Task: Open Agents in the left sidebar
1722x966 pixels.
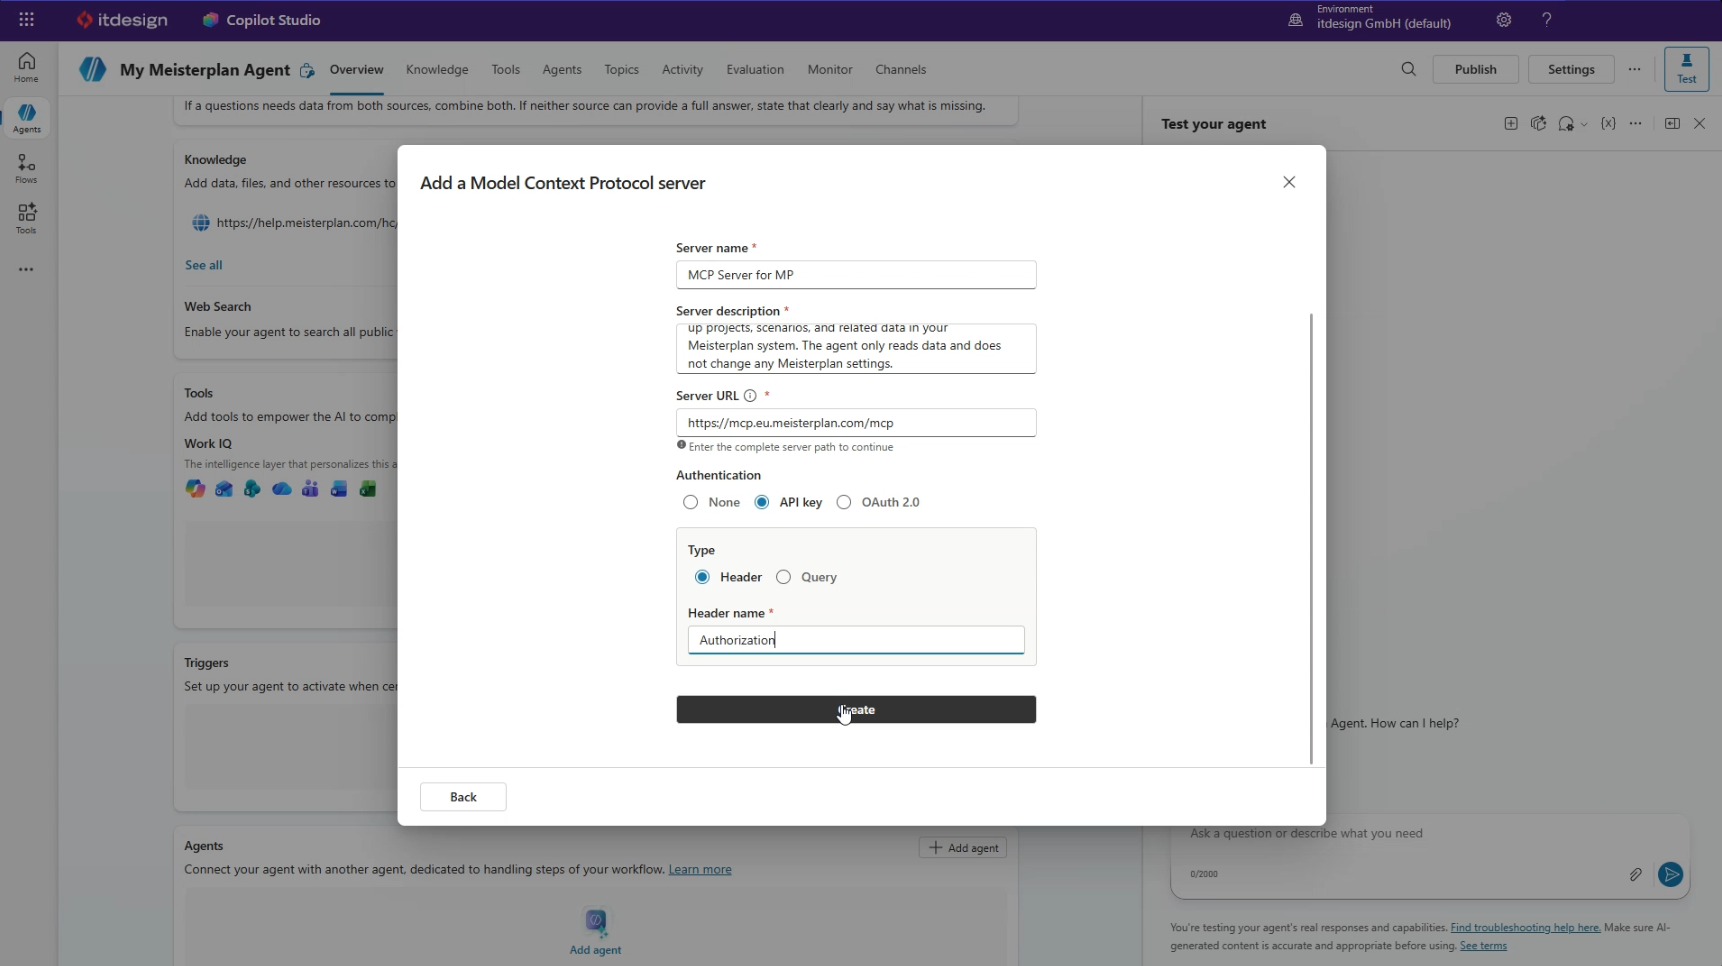Action: click(x=27, y=118)
